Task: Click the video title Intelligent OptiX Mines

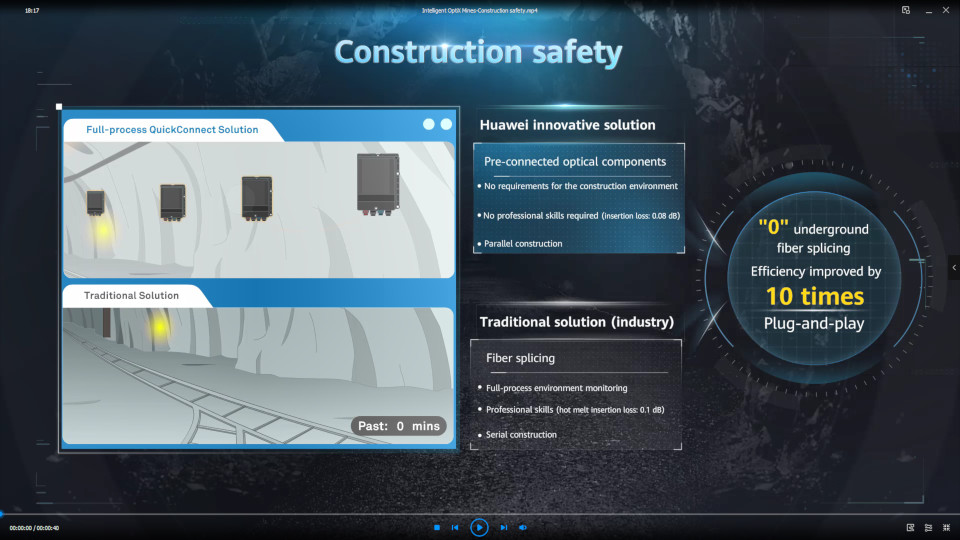Action: 479,9
